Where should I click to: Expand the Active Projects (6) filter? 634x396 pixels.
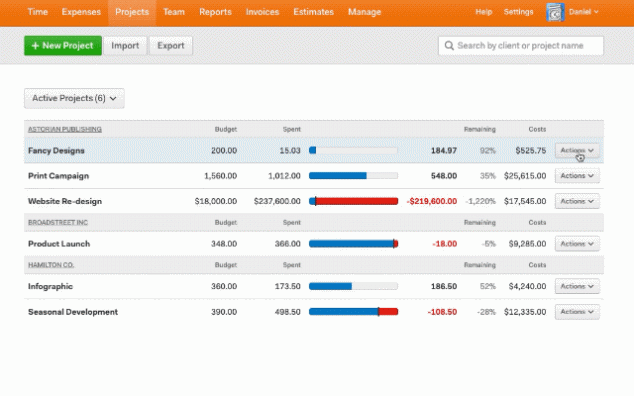tap(74, 98)
